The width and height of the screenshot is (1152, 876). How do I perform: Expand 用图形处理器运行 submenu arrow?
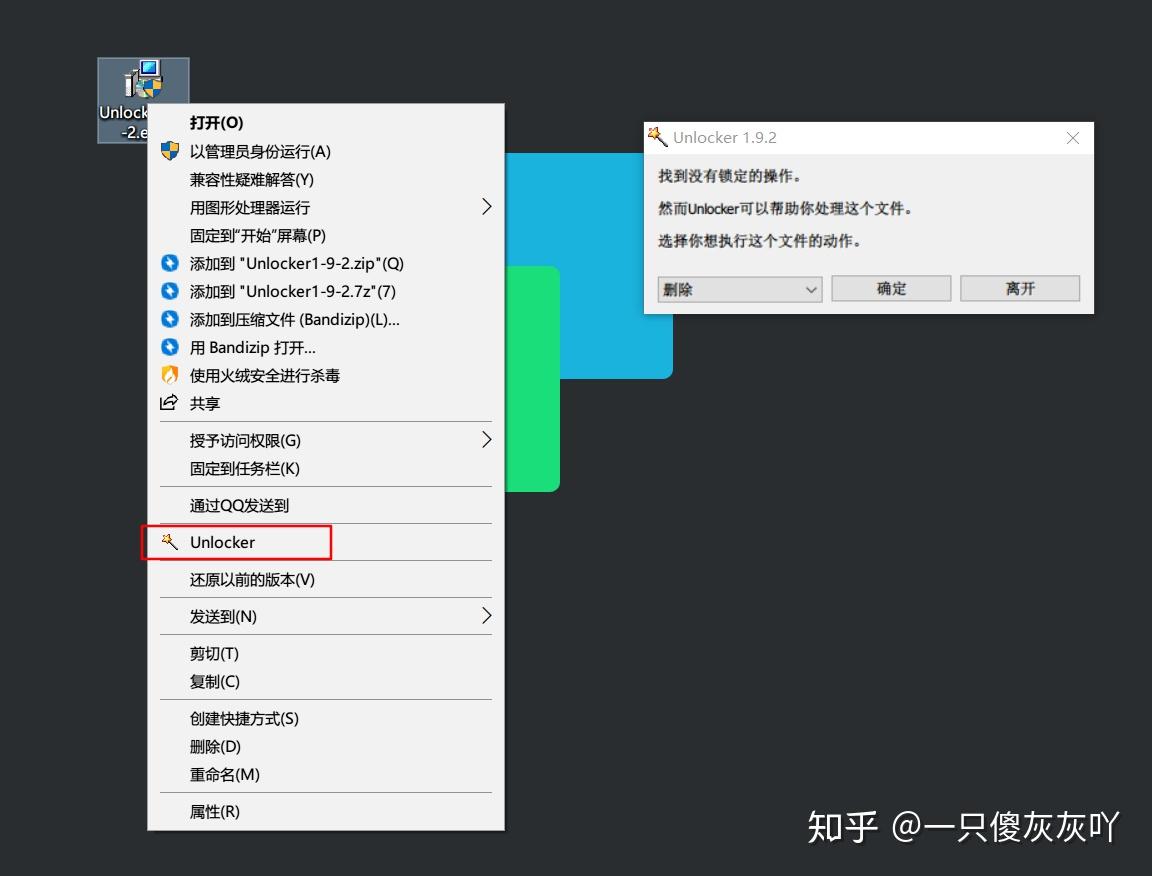tap(486, 207)
